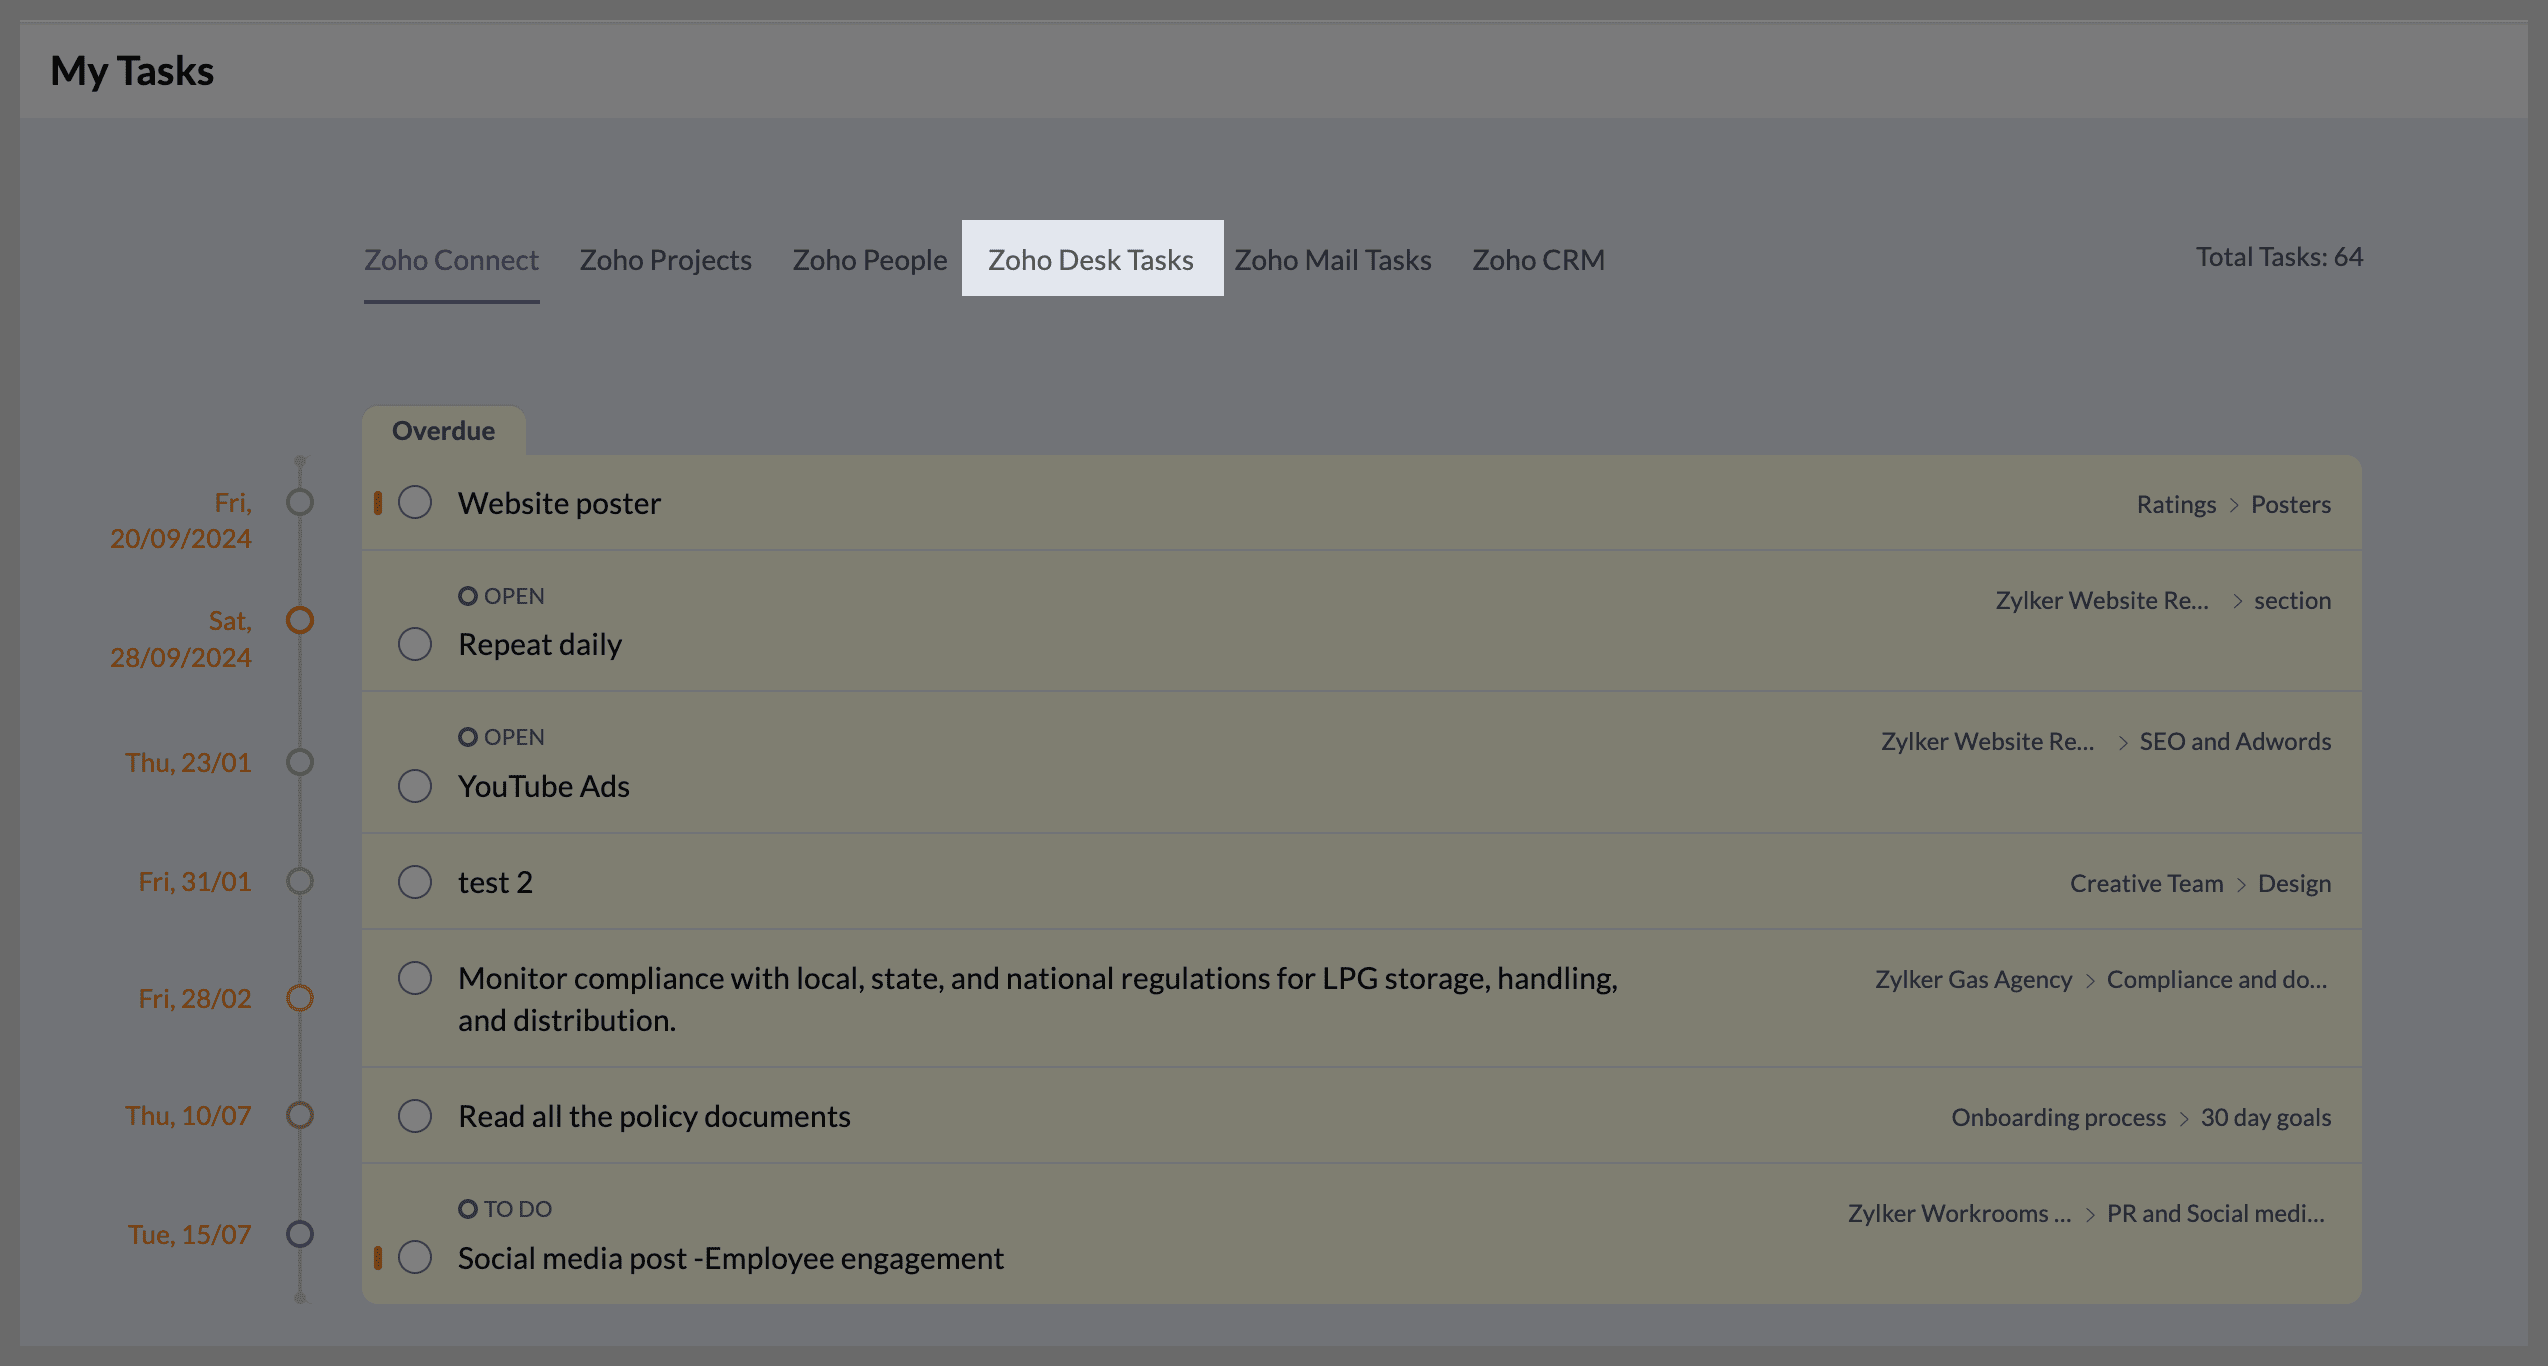Open the Zoho Mail Tasks tab

[1332, 260]
